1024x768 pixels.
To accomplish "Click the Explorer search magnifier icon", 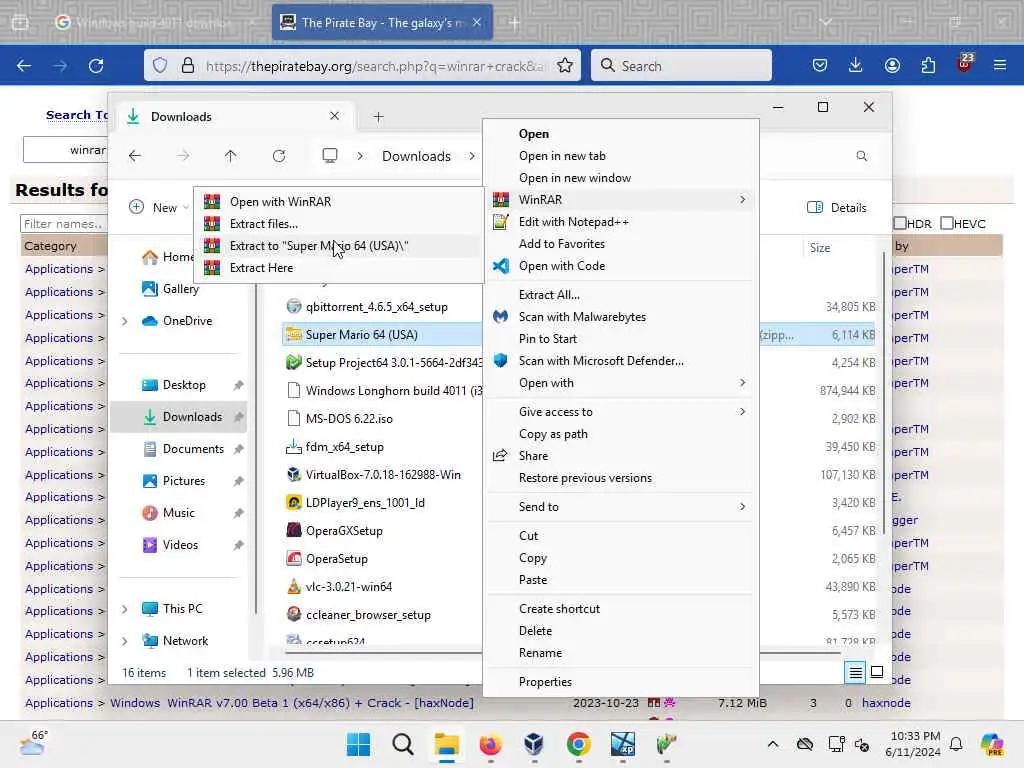I will [x=862, y=156].
